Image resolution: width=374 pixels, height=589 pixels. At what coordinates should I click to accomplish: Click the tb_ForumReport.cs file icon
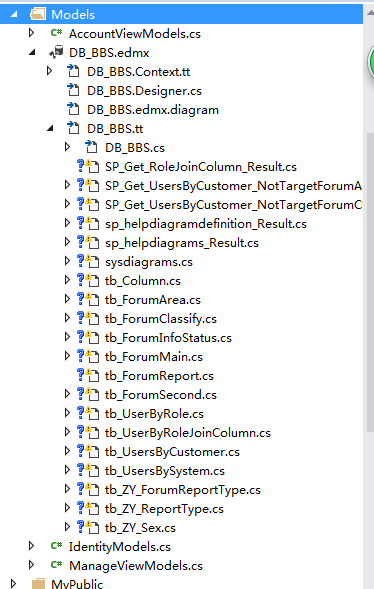(88, 375)
